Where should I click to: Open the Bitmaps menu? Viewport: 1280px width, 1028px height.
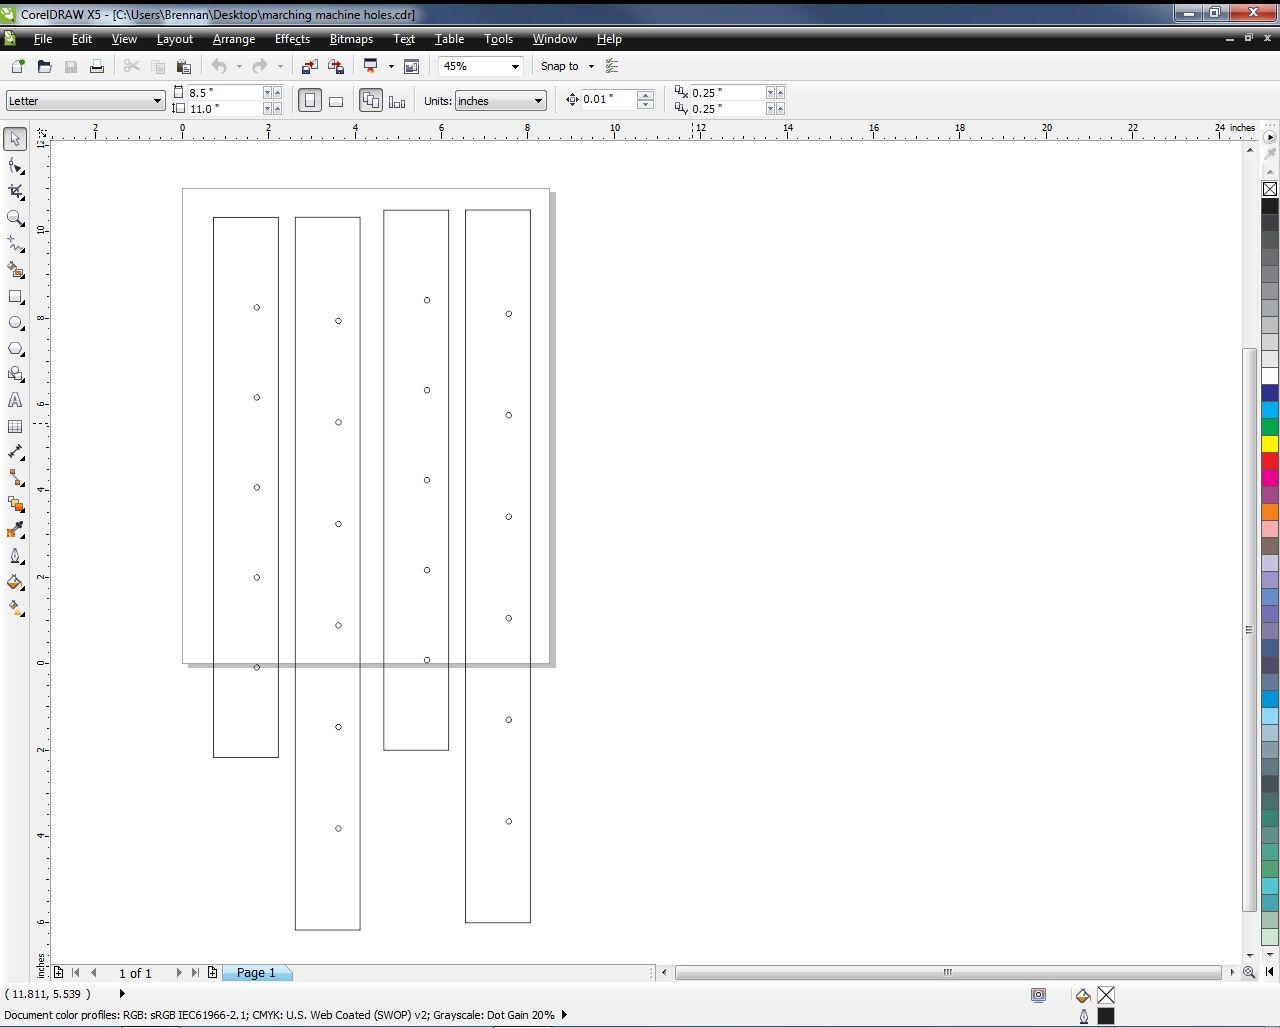(x=351, y=39)
